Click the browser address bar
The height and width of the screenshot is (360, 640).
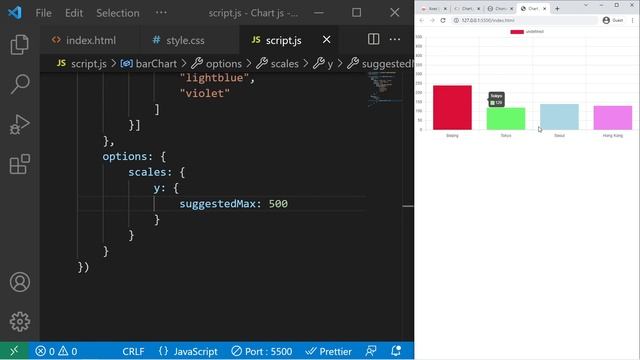tap(524, 20)
